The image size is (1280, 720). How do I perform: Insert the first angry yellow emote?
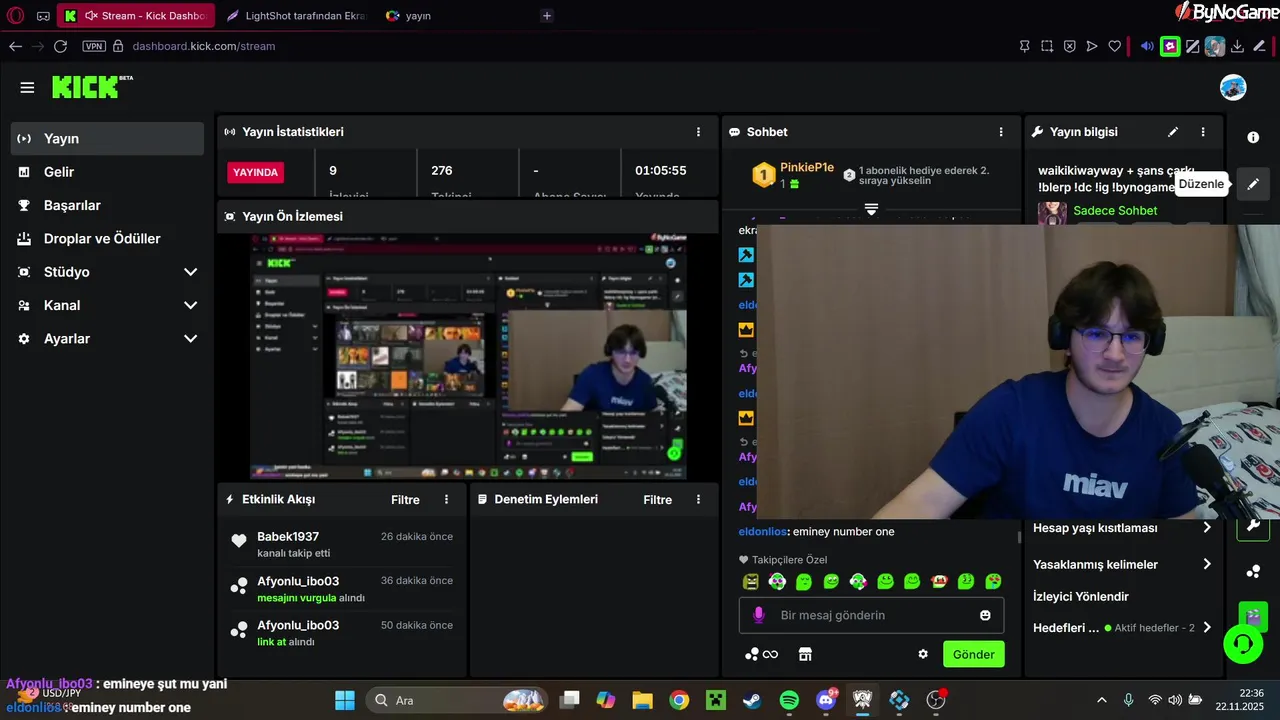(x=751, y=581)
